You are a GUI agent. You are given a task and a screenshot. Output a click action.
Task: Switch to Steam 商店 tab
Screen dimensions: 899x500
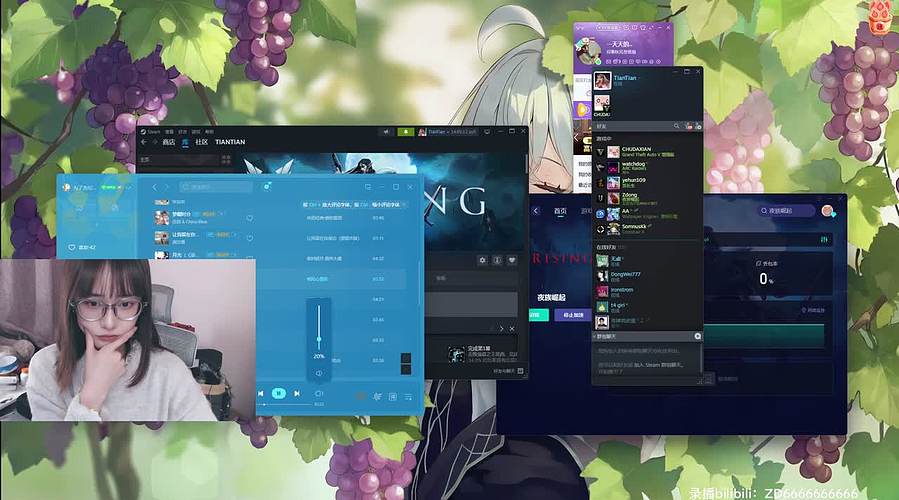(168, 142)
